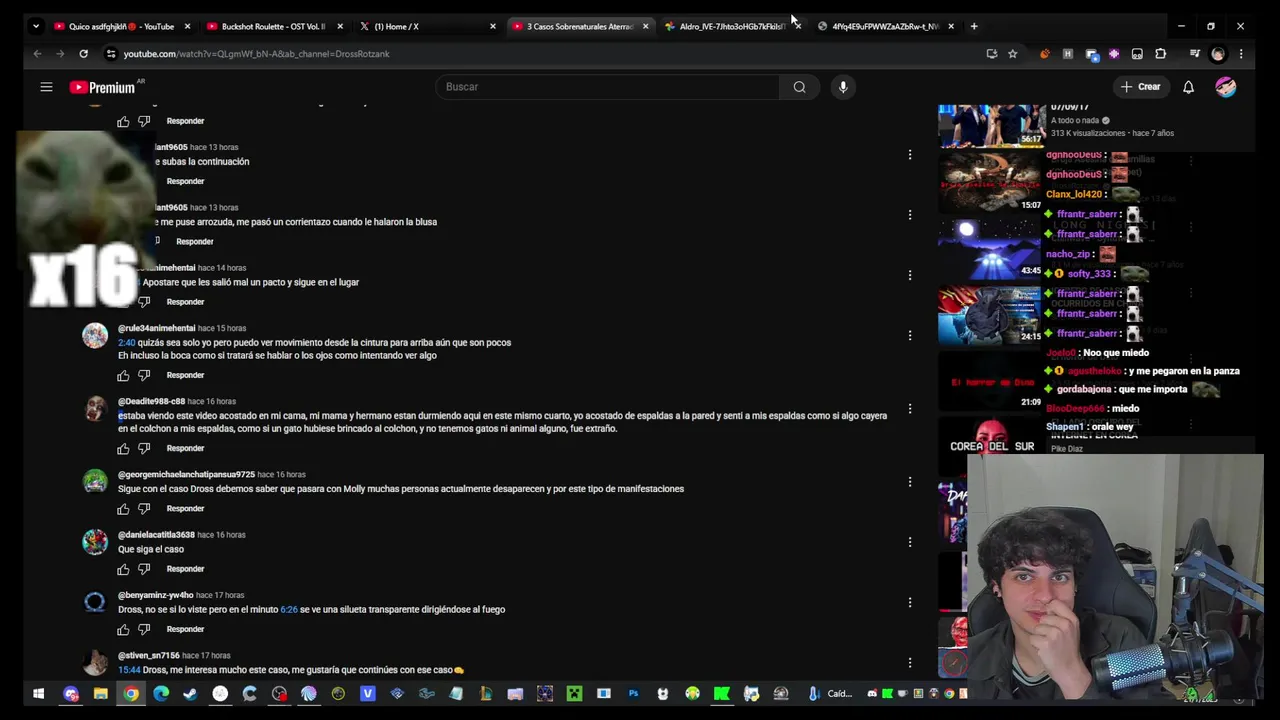Close the Buckshot Roulette tab
The width and height of the screenshot is (1280, 720).
click(340, 26)
